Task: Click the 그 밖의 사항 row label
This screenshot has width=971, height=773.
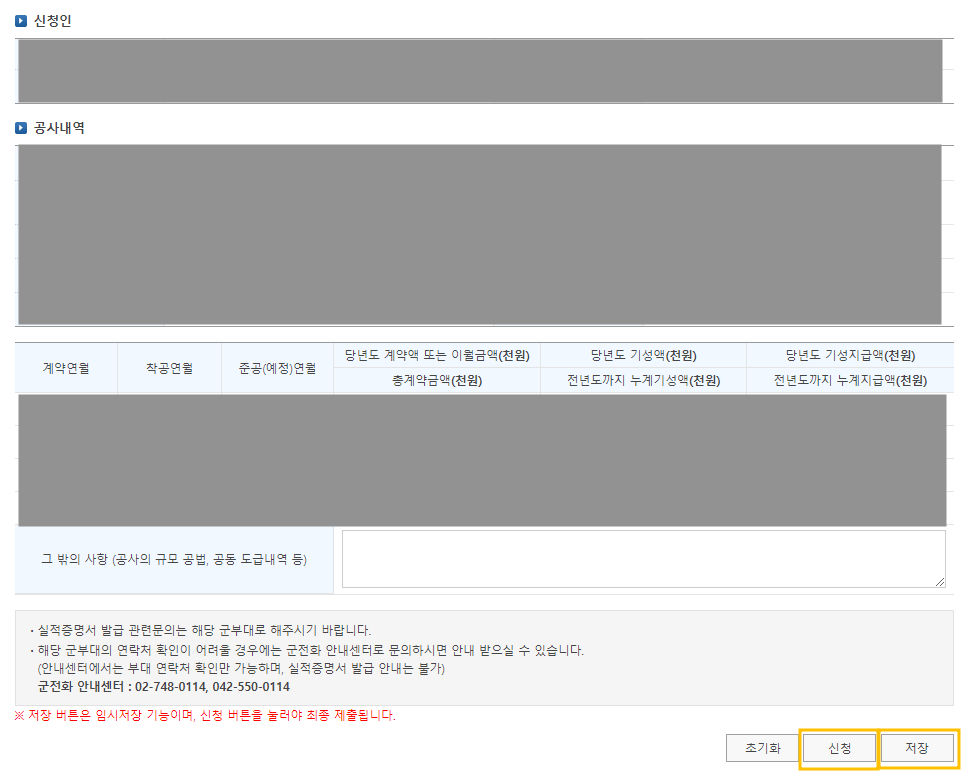Action: pos(174,560)
